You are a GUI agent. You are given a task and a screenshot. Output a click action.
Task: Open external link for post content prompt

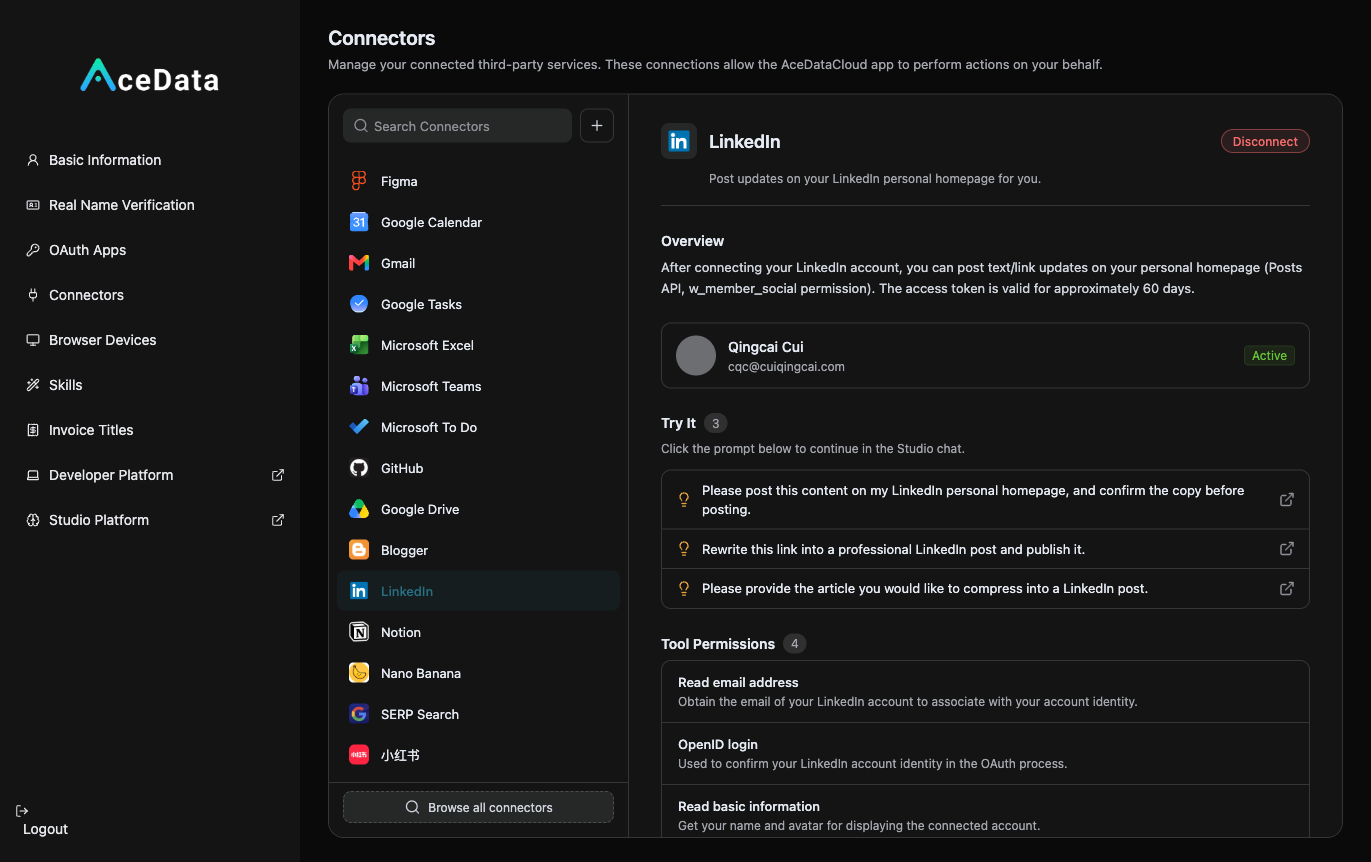coord(1287,500)
